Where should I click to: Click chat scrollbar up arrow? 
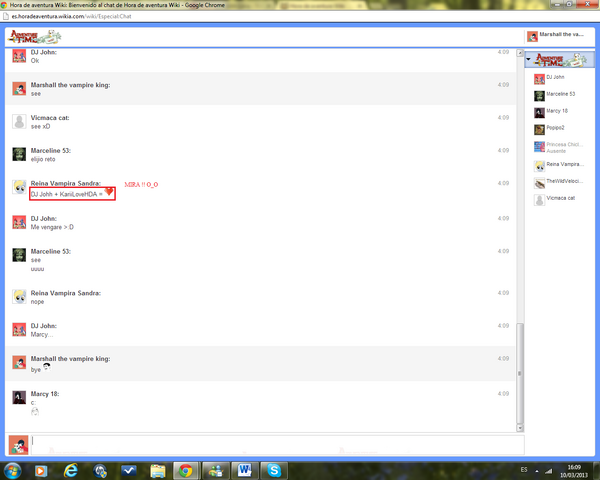coord(520,53)
